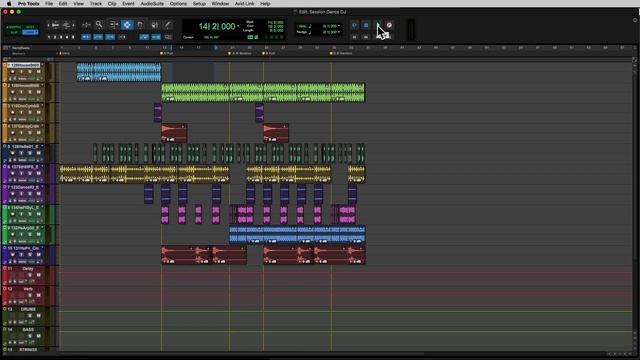
Task: Select the Trim tool in the toolbar
Action: click(114, 25)
